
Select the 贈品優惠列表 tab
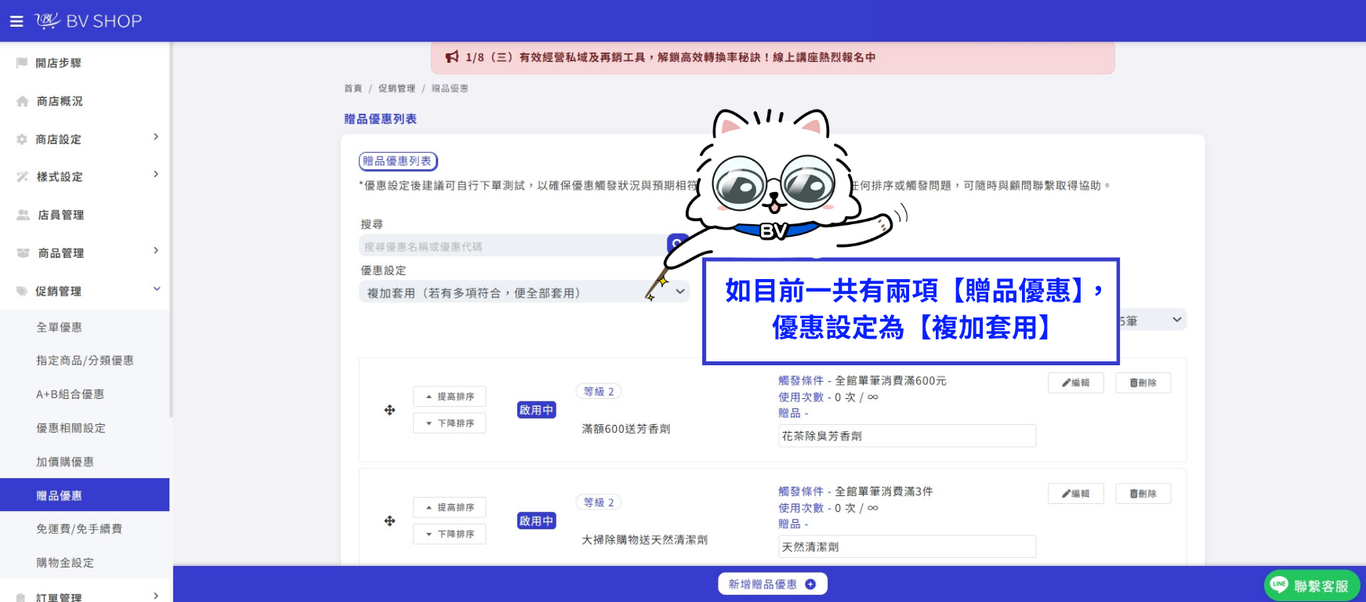(398, 161)
